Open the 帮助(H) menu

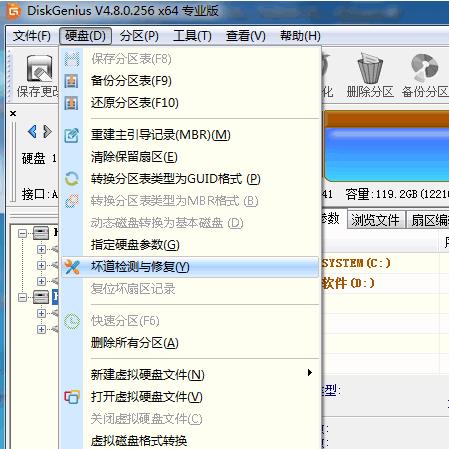point(300,36)
